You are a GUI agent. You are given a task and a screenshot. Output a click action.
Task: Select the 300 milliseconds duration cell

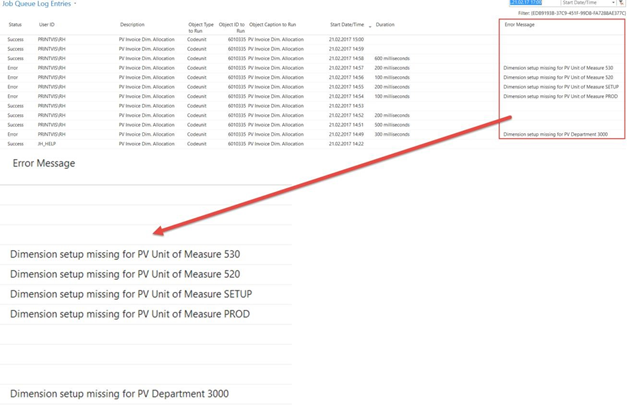[x=392, y=134]
